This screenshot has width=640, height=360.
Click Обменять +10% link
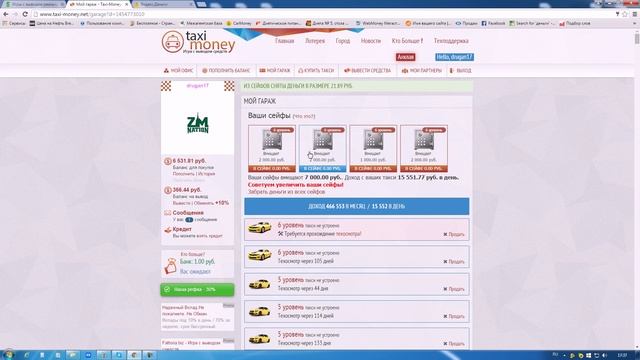[211, 203]
